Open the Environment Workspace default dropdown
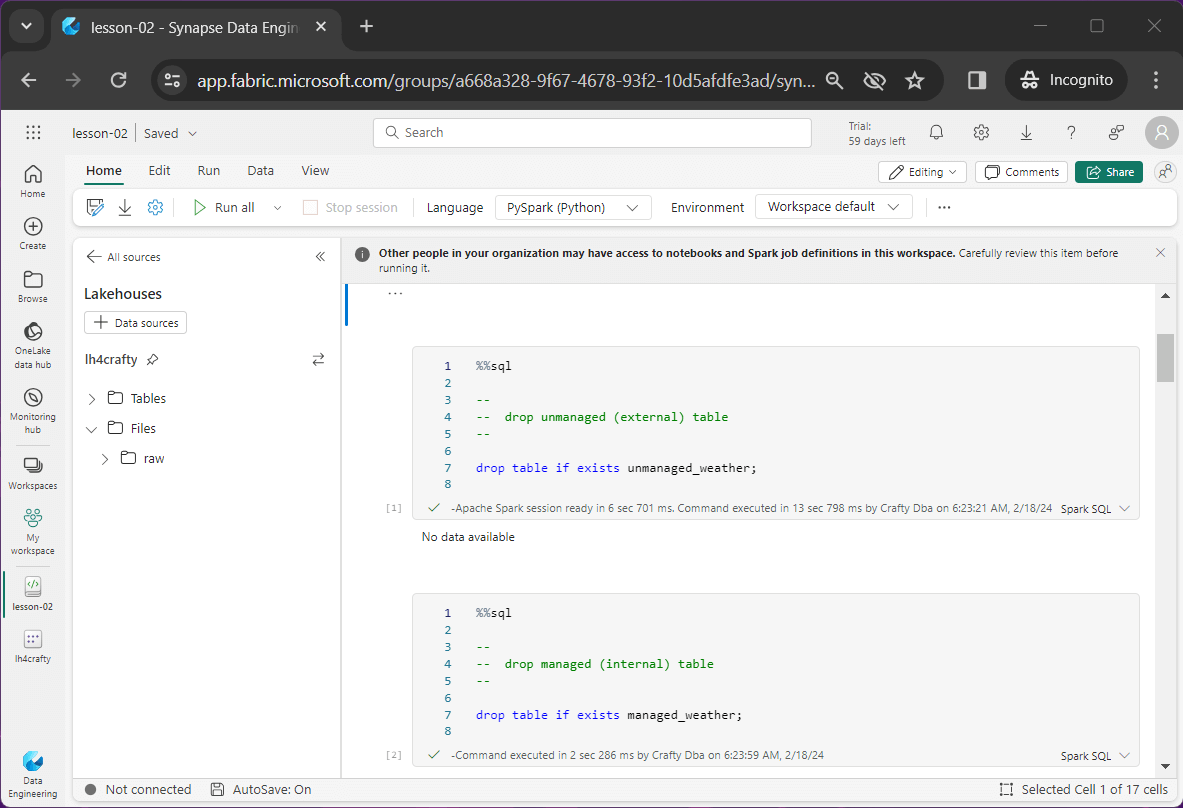Image resolution: width=1183 pixels, height=808 pixels. (833, 207)
